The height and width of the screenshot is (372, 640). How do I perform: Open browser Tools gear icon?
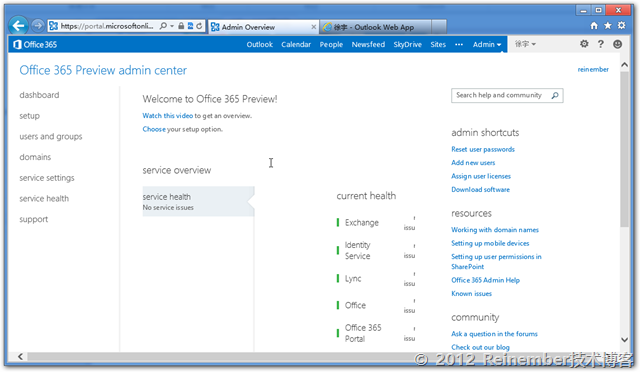pos(622,26)
